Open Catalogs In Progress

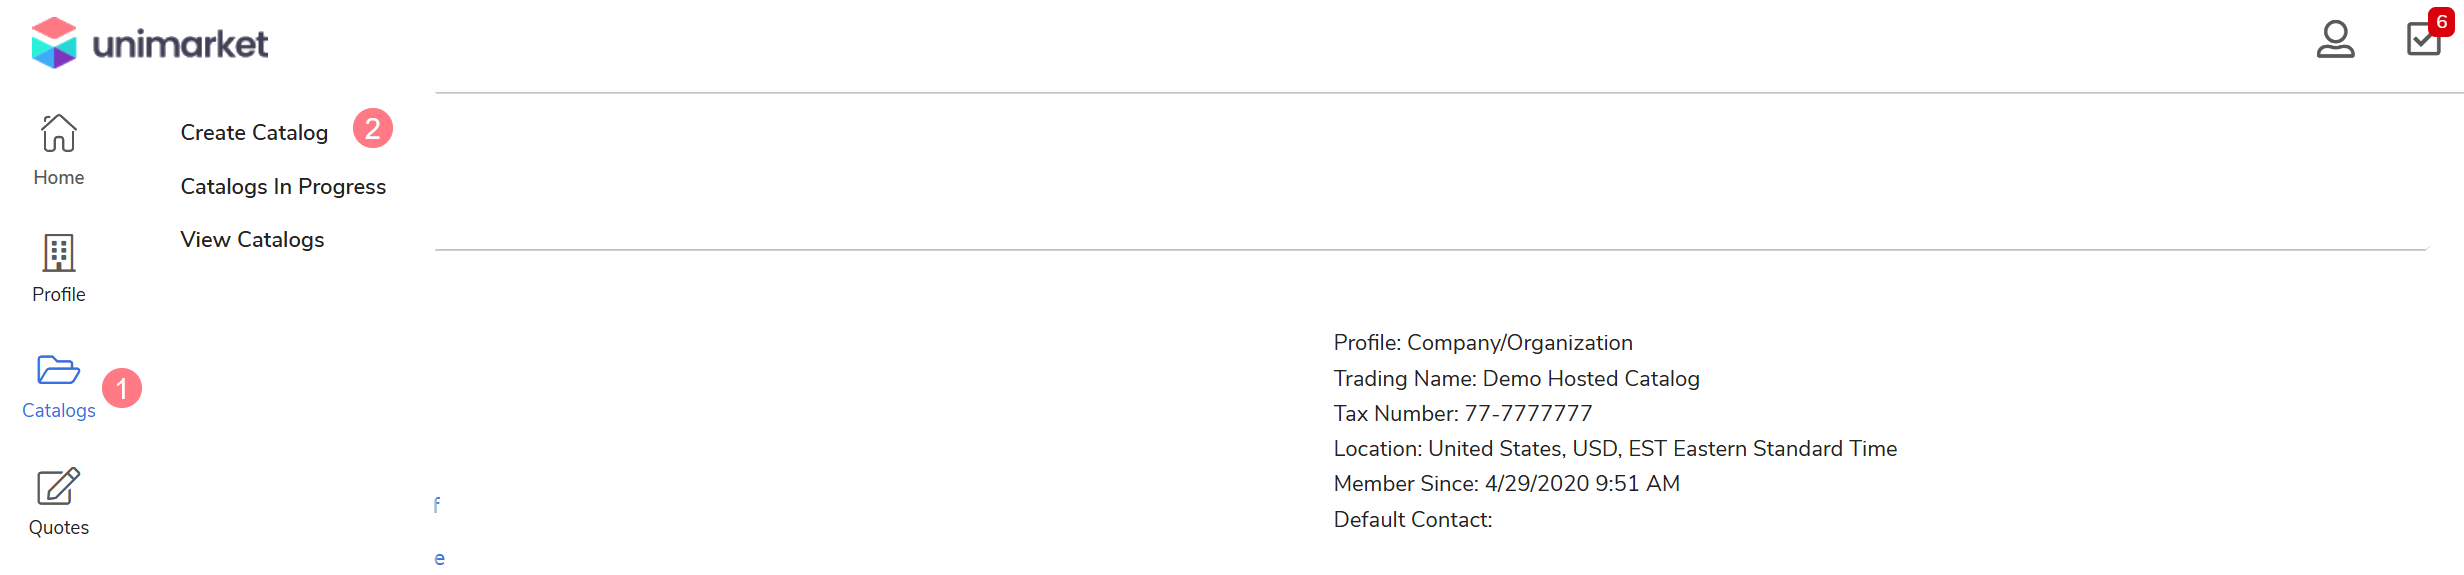coord(283,187)
